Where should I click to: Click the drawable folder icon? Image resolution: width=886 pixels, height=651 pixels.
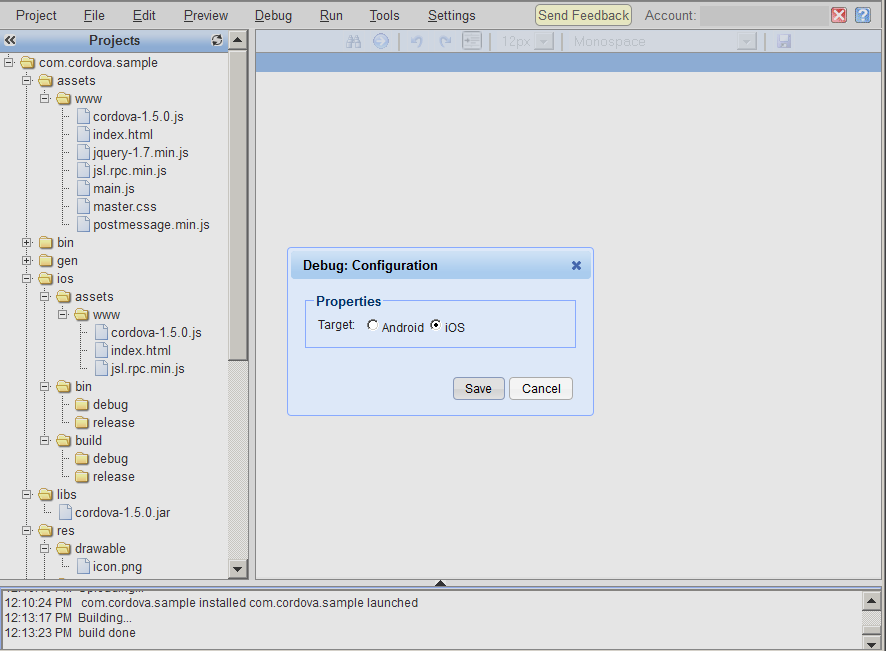[x=64, y=549]
